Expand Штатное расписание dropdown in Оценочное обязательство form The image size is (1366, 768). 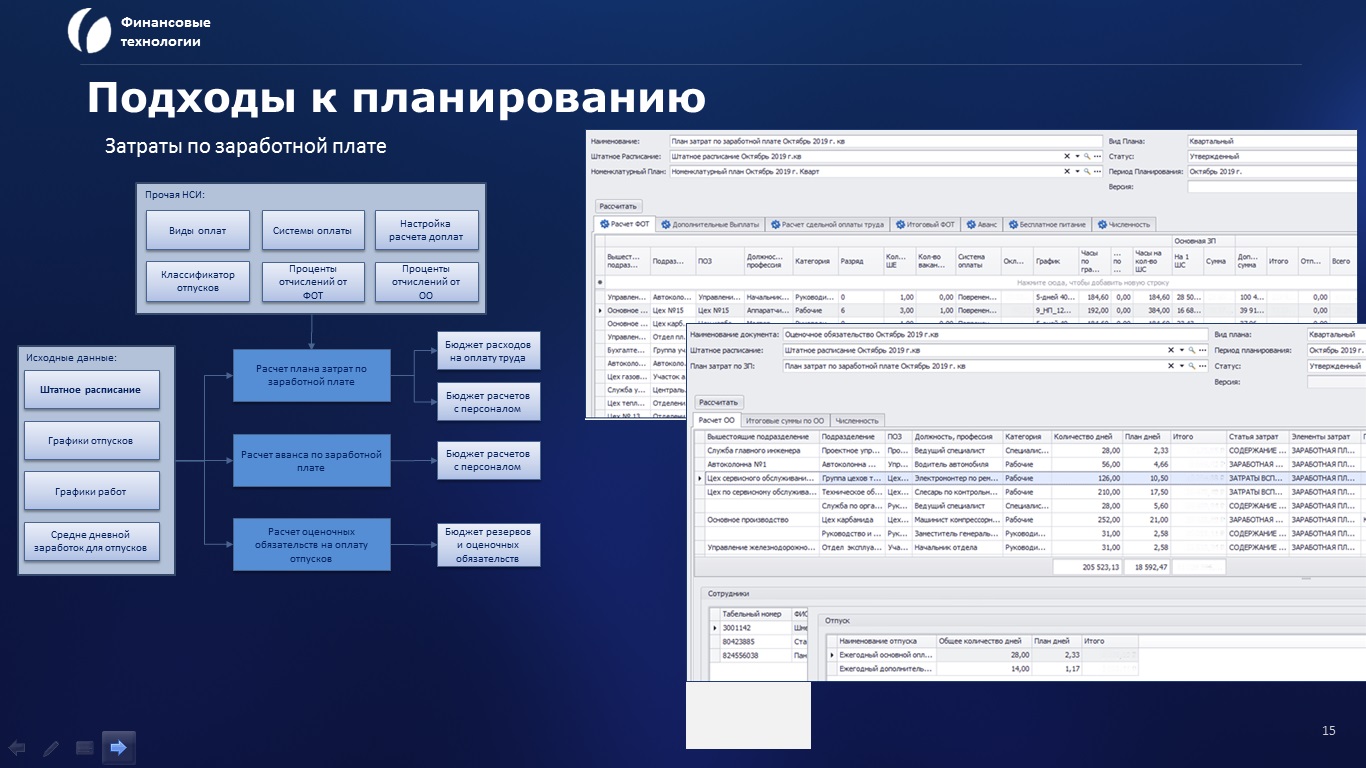[1182, 351]
